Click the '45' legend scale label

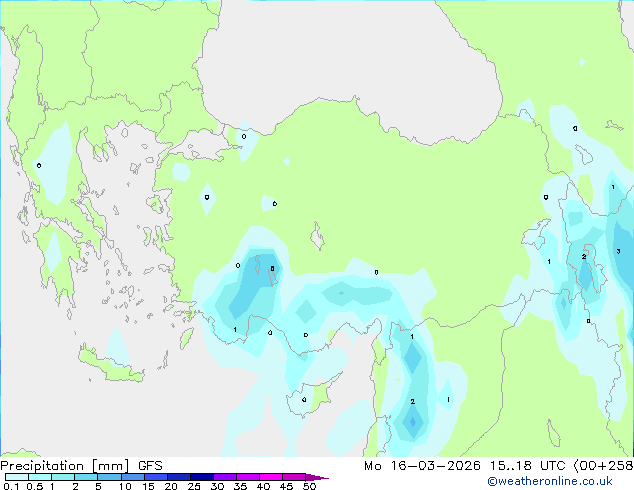tap(286, 486)
